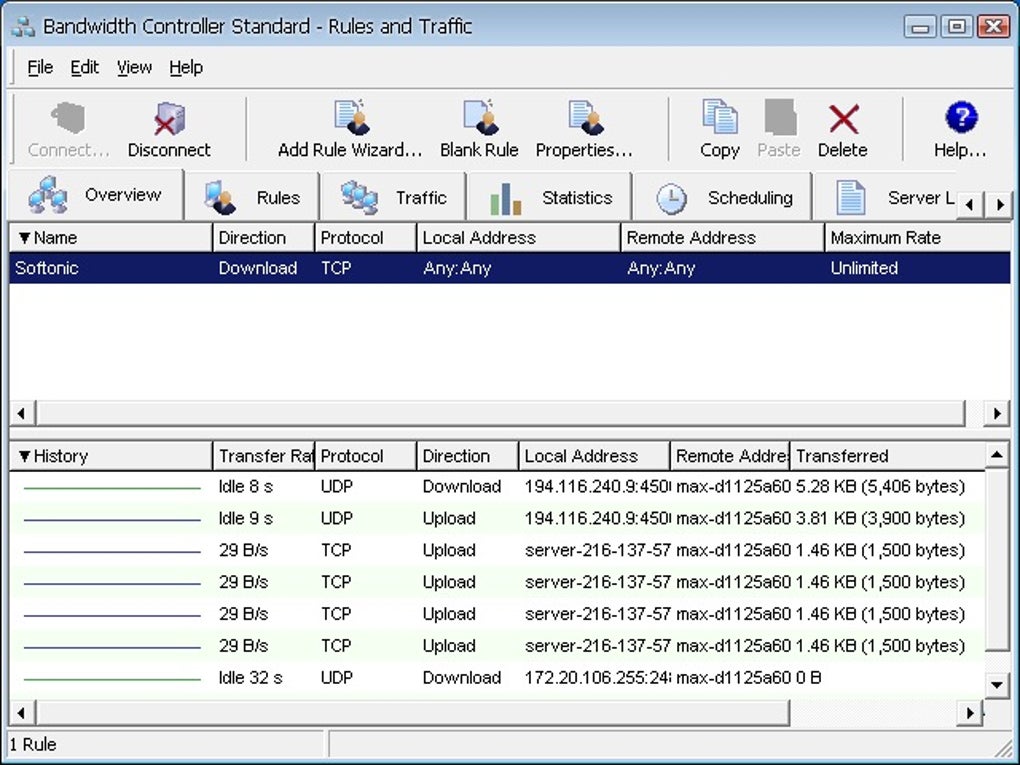1020x765 pixels.
Task: Open the Scheduling tab
Action: point(725,197)
